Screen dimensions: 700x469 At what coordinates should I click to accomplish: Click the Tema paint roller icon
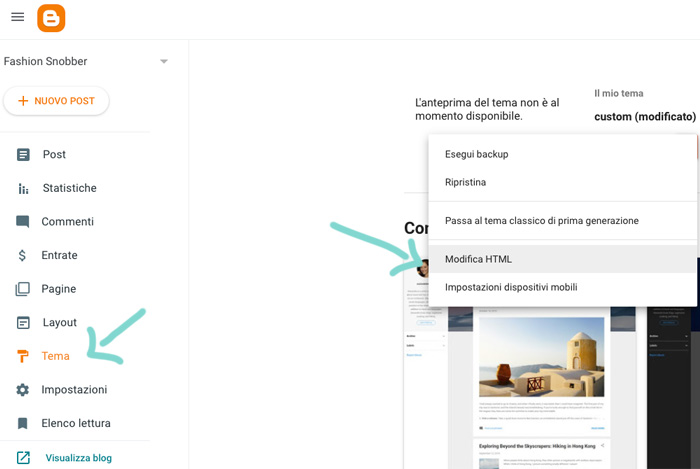point(22,356)
